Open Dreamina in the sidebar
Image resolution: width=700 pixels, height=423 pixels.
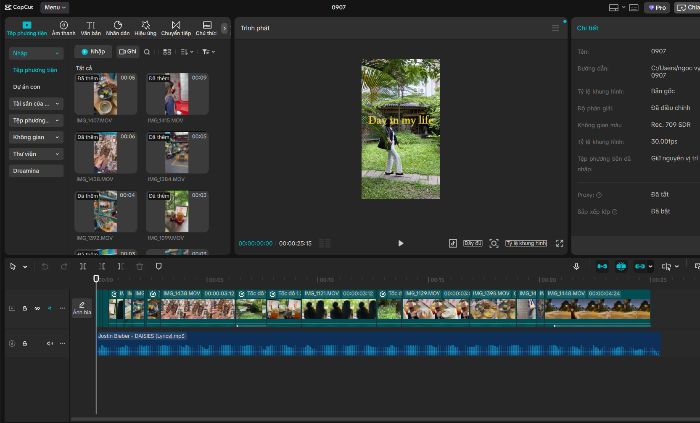click(x=36, y=171)
